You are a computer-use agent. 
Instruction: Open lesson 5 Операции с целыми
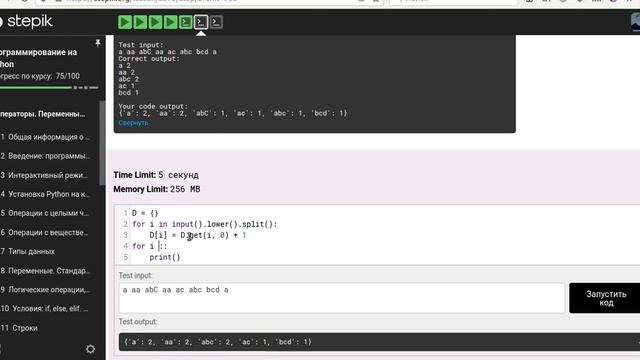(45, 213)
